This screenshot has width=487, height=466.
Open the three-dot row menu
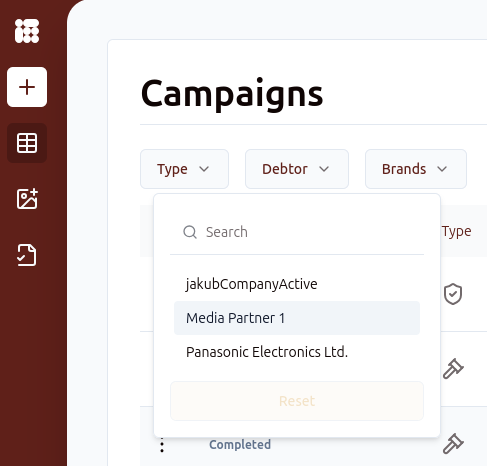162,445
